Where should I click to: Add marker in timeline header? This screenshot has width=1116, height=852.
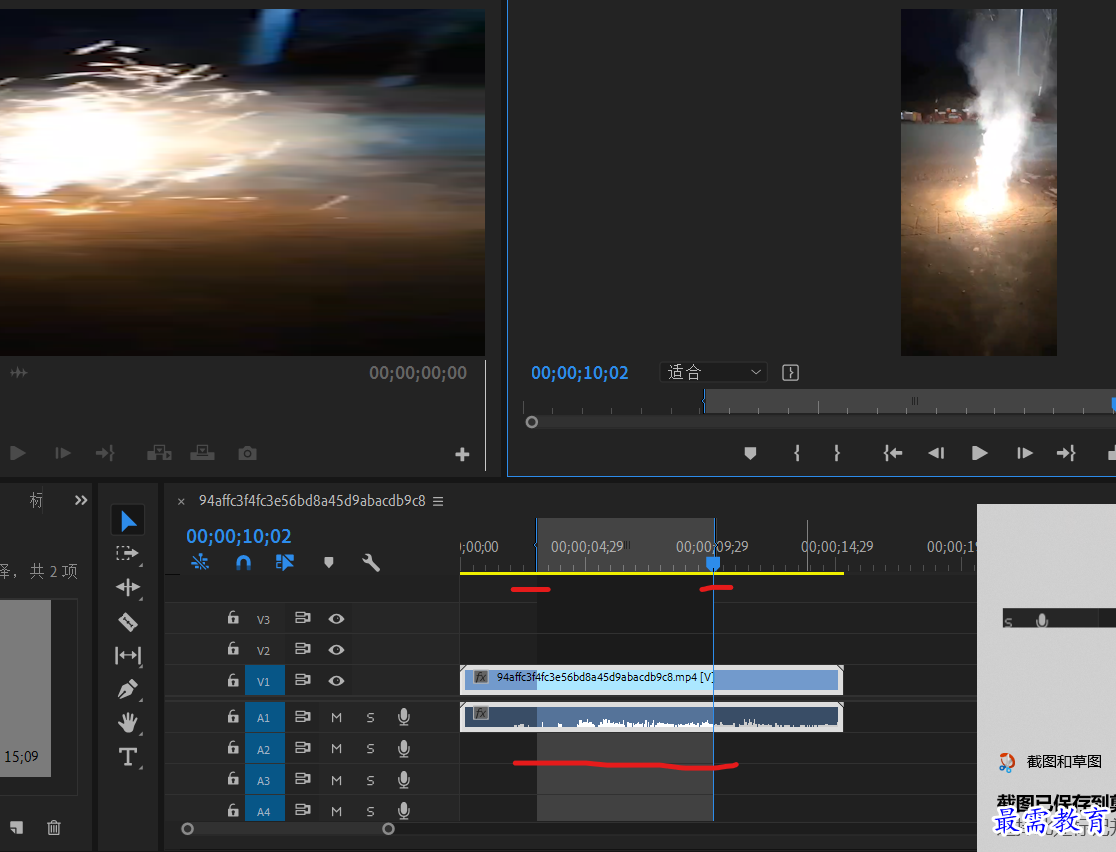point(328,563)
